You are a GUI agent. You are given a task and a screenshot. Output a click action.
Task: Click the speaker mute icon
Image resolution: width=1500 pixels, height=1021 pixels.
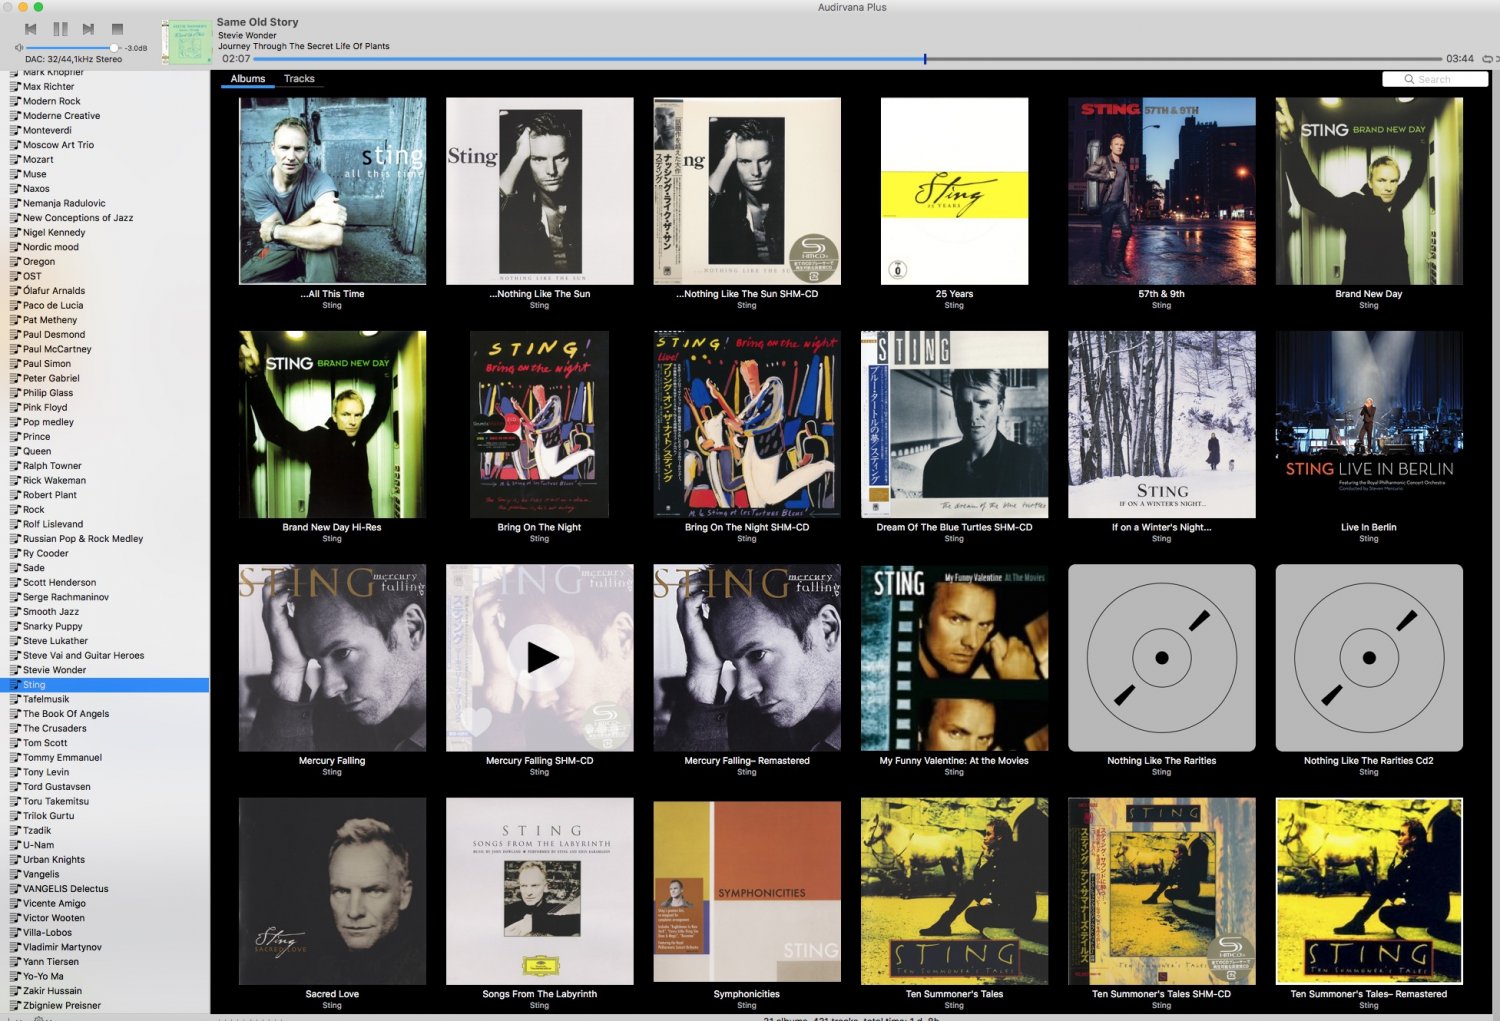[x=18, y=48]
